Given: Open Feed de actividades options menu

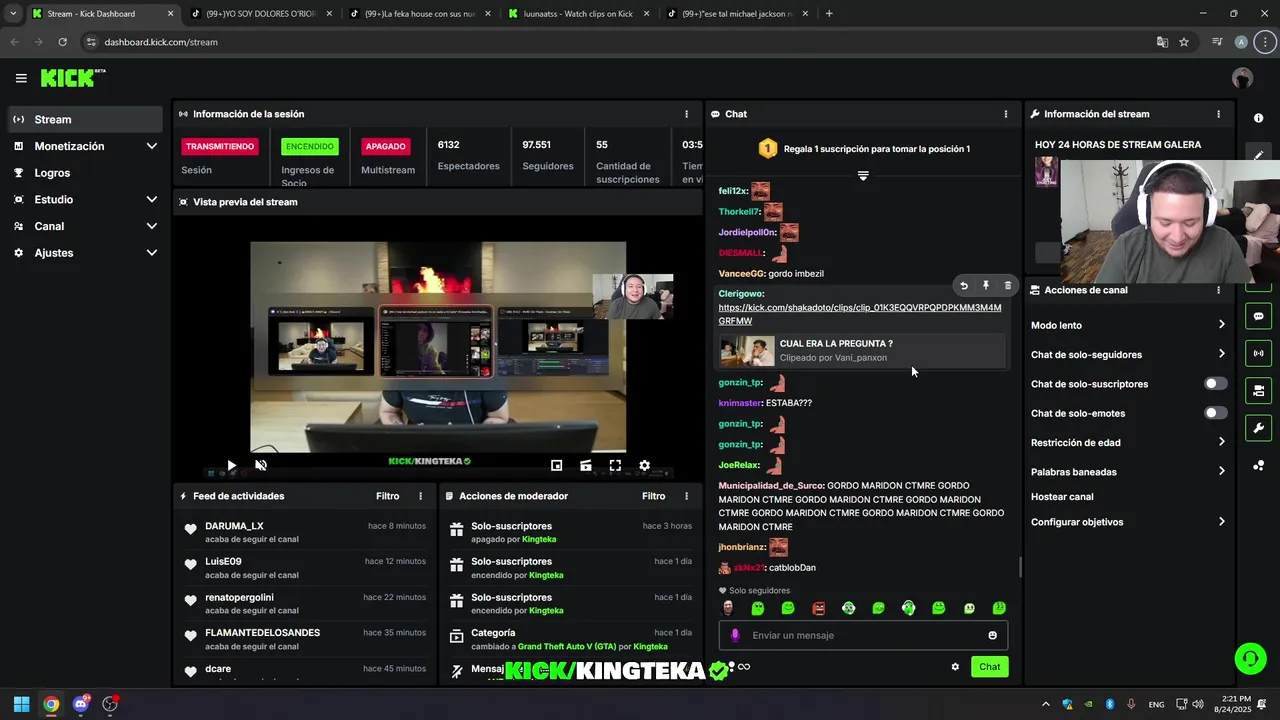Looking at the screenshot, I should click(420, 496).
